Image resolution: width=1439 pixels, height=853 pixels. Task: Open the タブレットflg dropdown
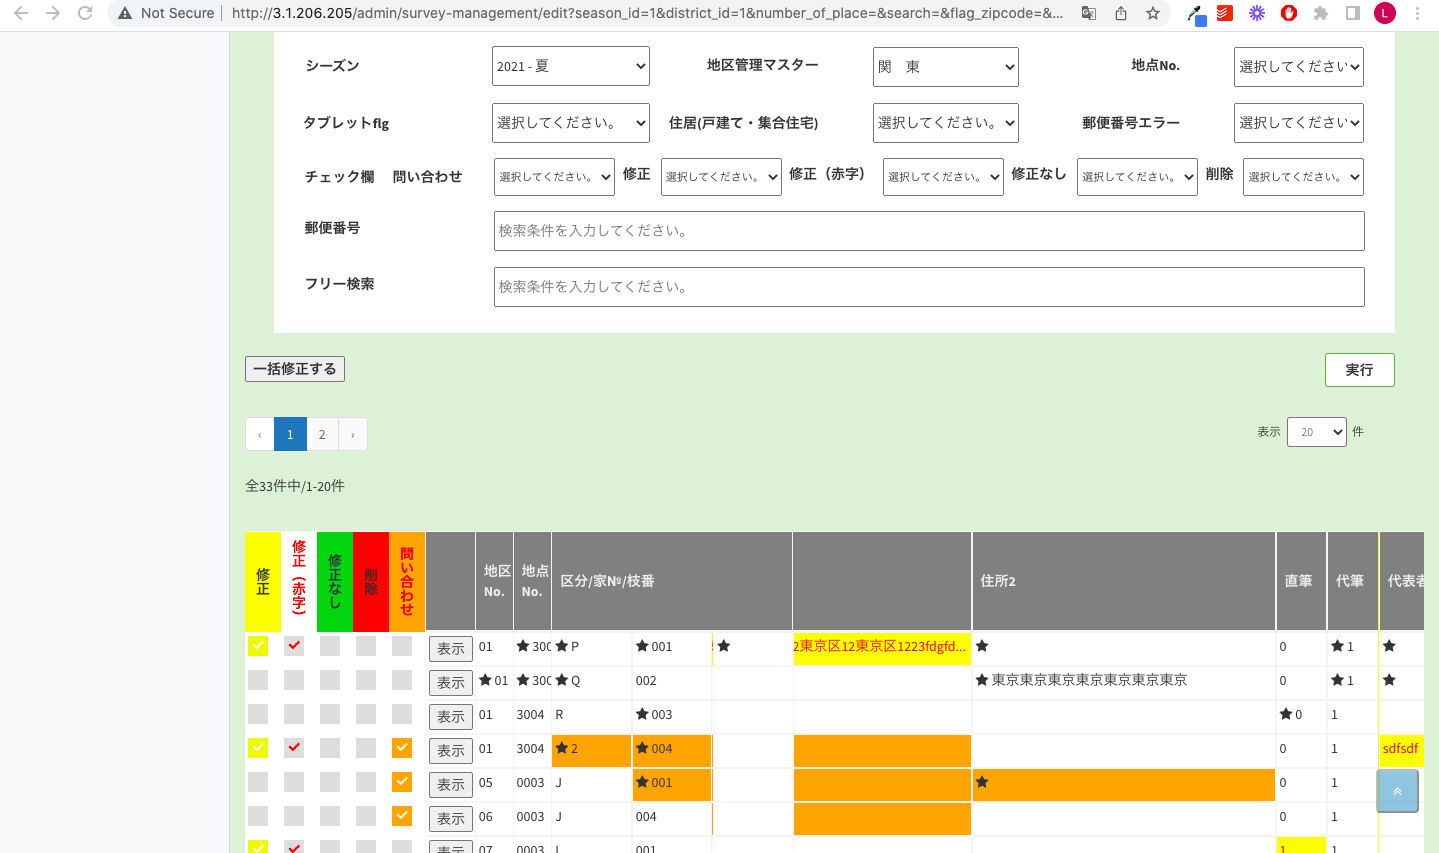tap(571, 123)
